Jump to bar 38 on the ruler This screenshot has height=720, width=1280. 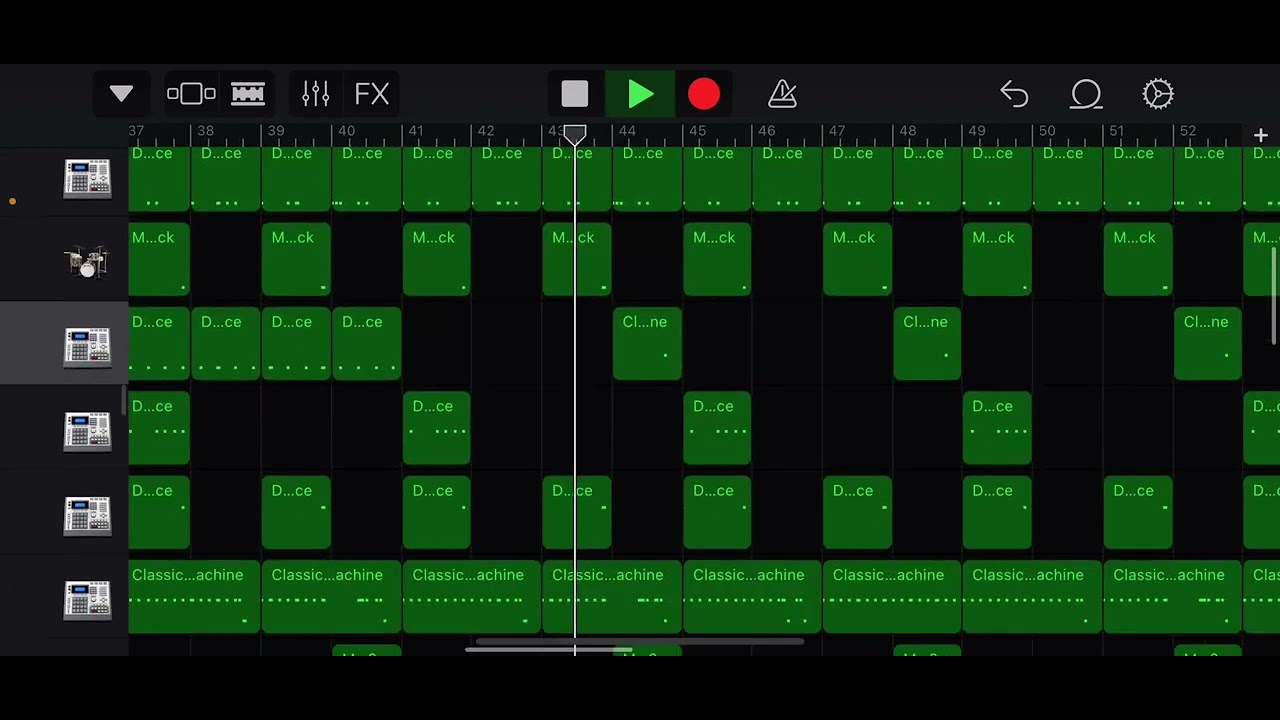pyautogui.click(x=205, y=131)
